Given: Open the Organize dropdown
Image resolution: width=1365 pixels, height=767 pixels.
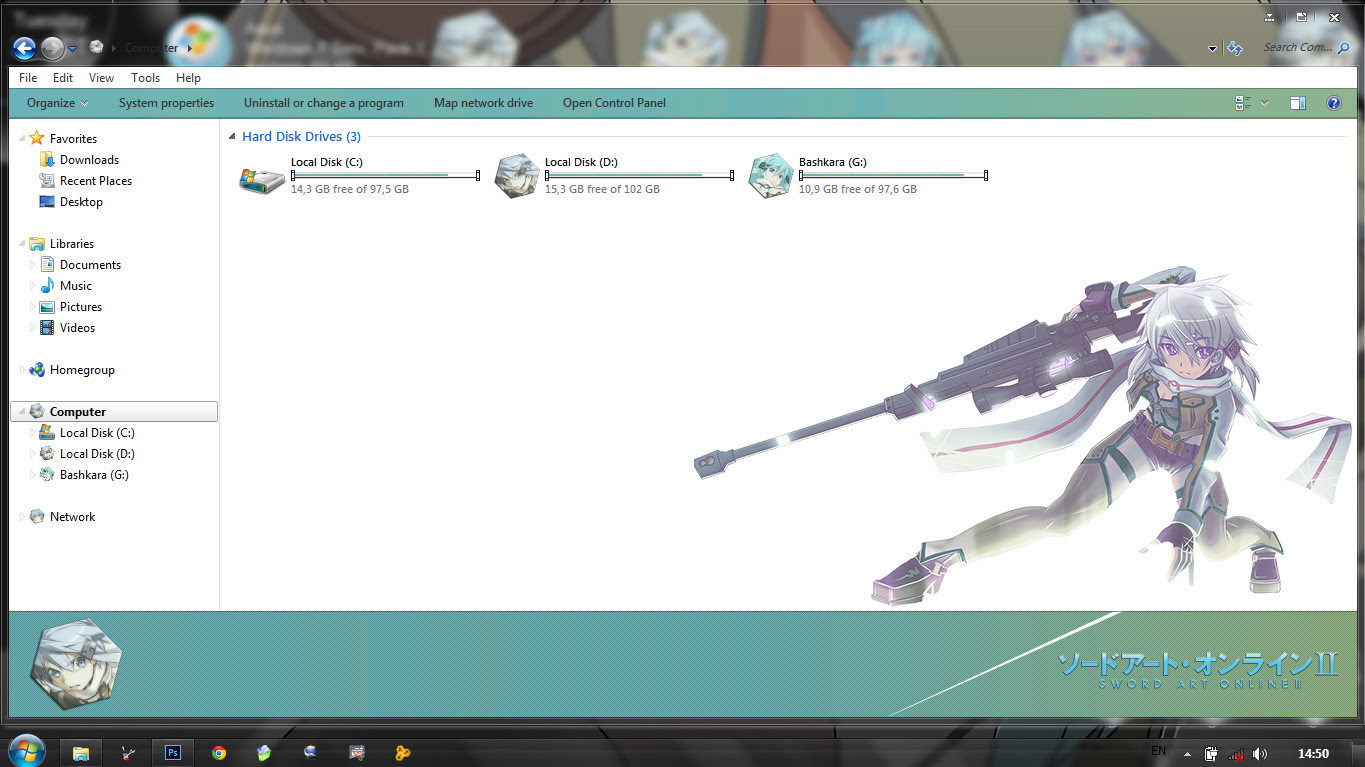Looking at the screenshot, I should click(57, 103).
